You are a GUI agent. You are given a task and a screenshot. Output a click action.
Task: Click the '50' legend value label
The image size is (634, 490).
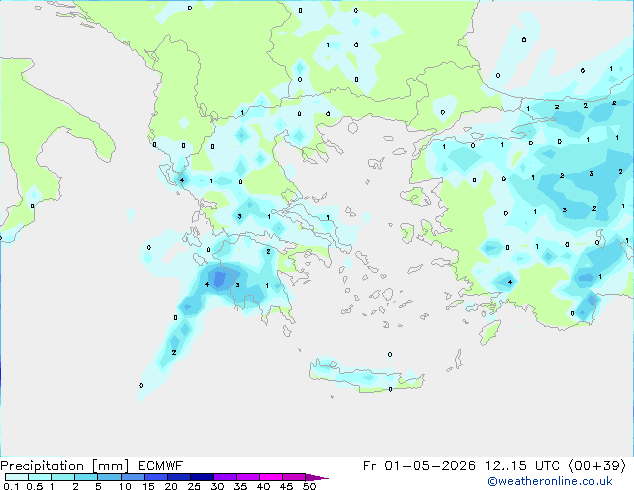(x=309, y=486)
